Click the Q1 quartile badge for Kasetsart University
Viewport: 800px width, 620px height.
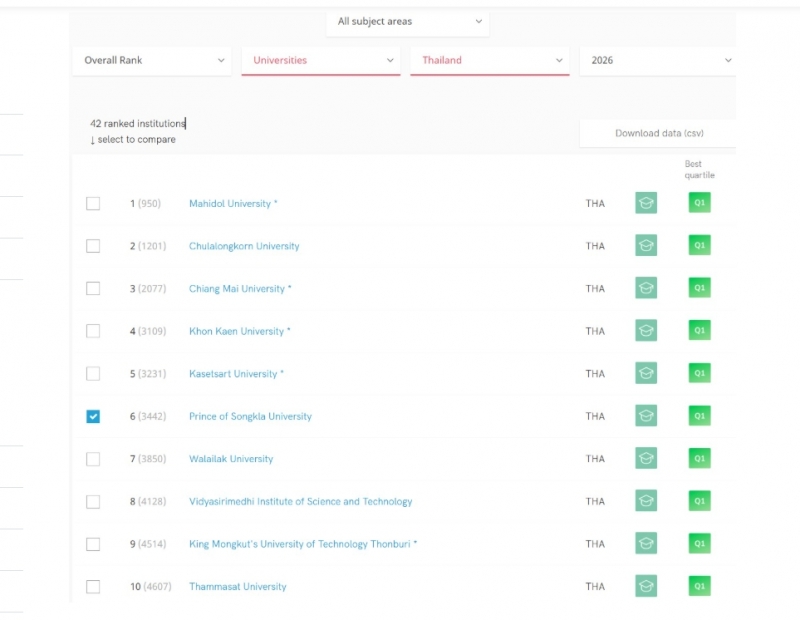pos(699,373)
